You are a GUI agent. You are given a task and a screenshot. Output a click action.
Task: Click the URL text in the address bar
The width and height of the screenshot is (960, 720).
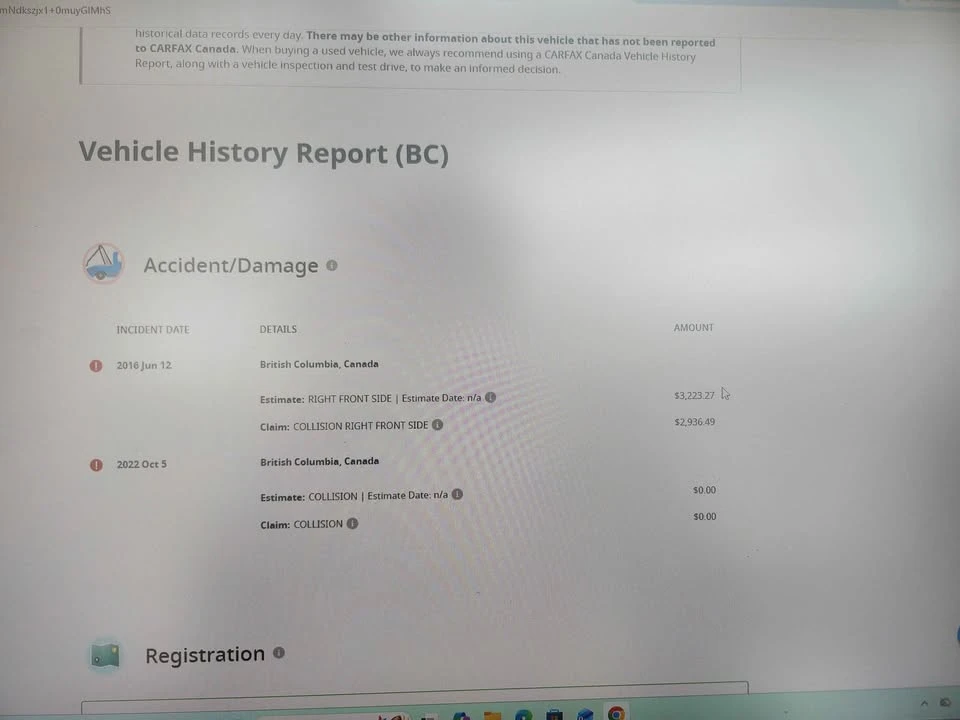pos(56,10)
